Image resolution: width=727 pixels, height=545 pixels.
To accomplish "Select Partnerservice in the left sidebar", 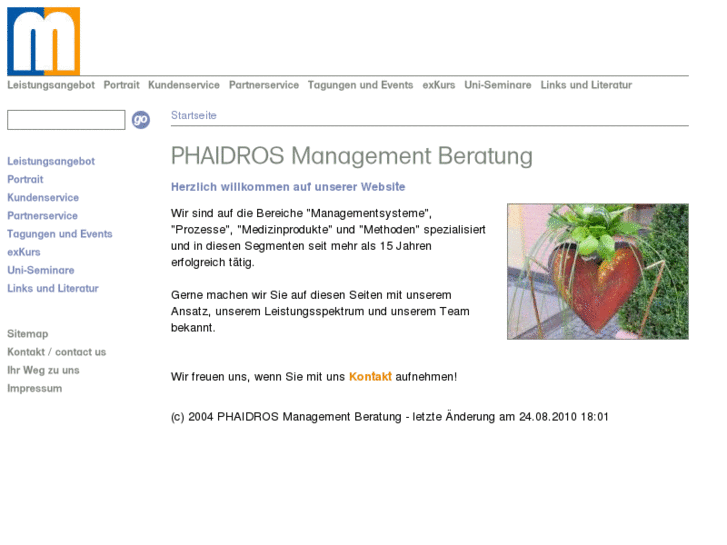I will pyautogui.click(x=43, y=215).
